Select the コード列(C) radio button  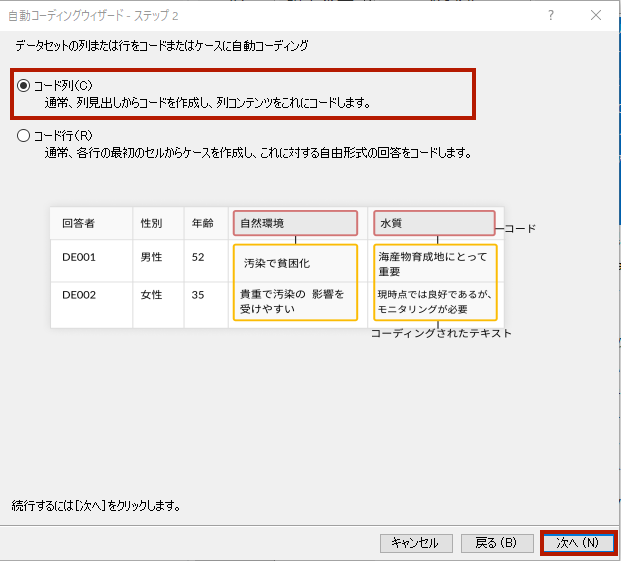(x=24, y=86)
